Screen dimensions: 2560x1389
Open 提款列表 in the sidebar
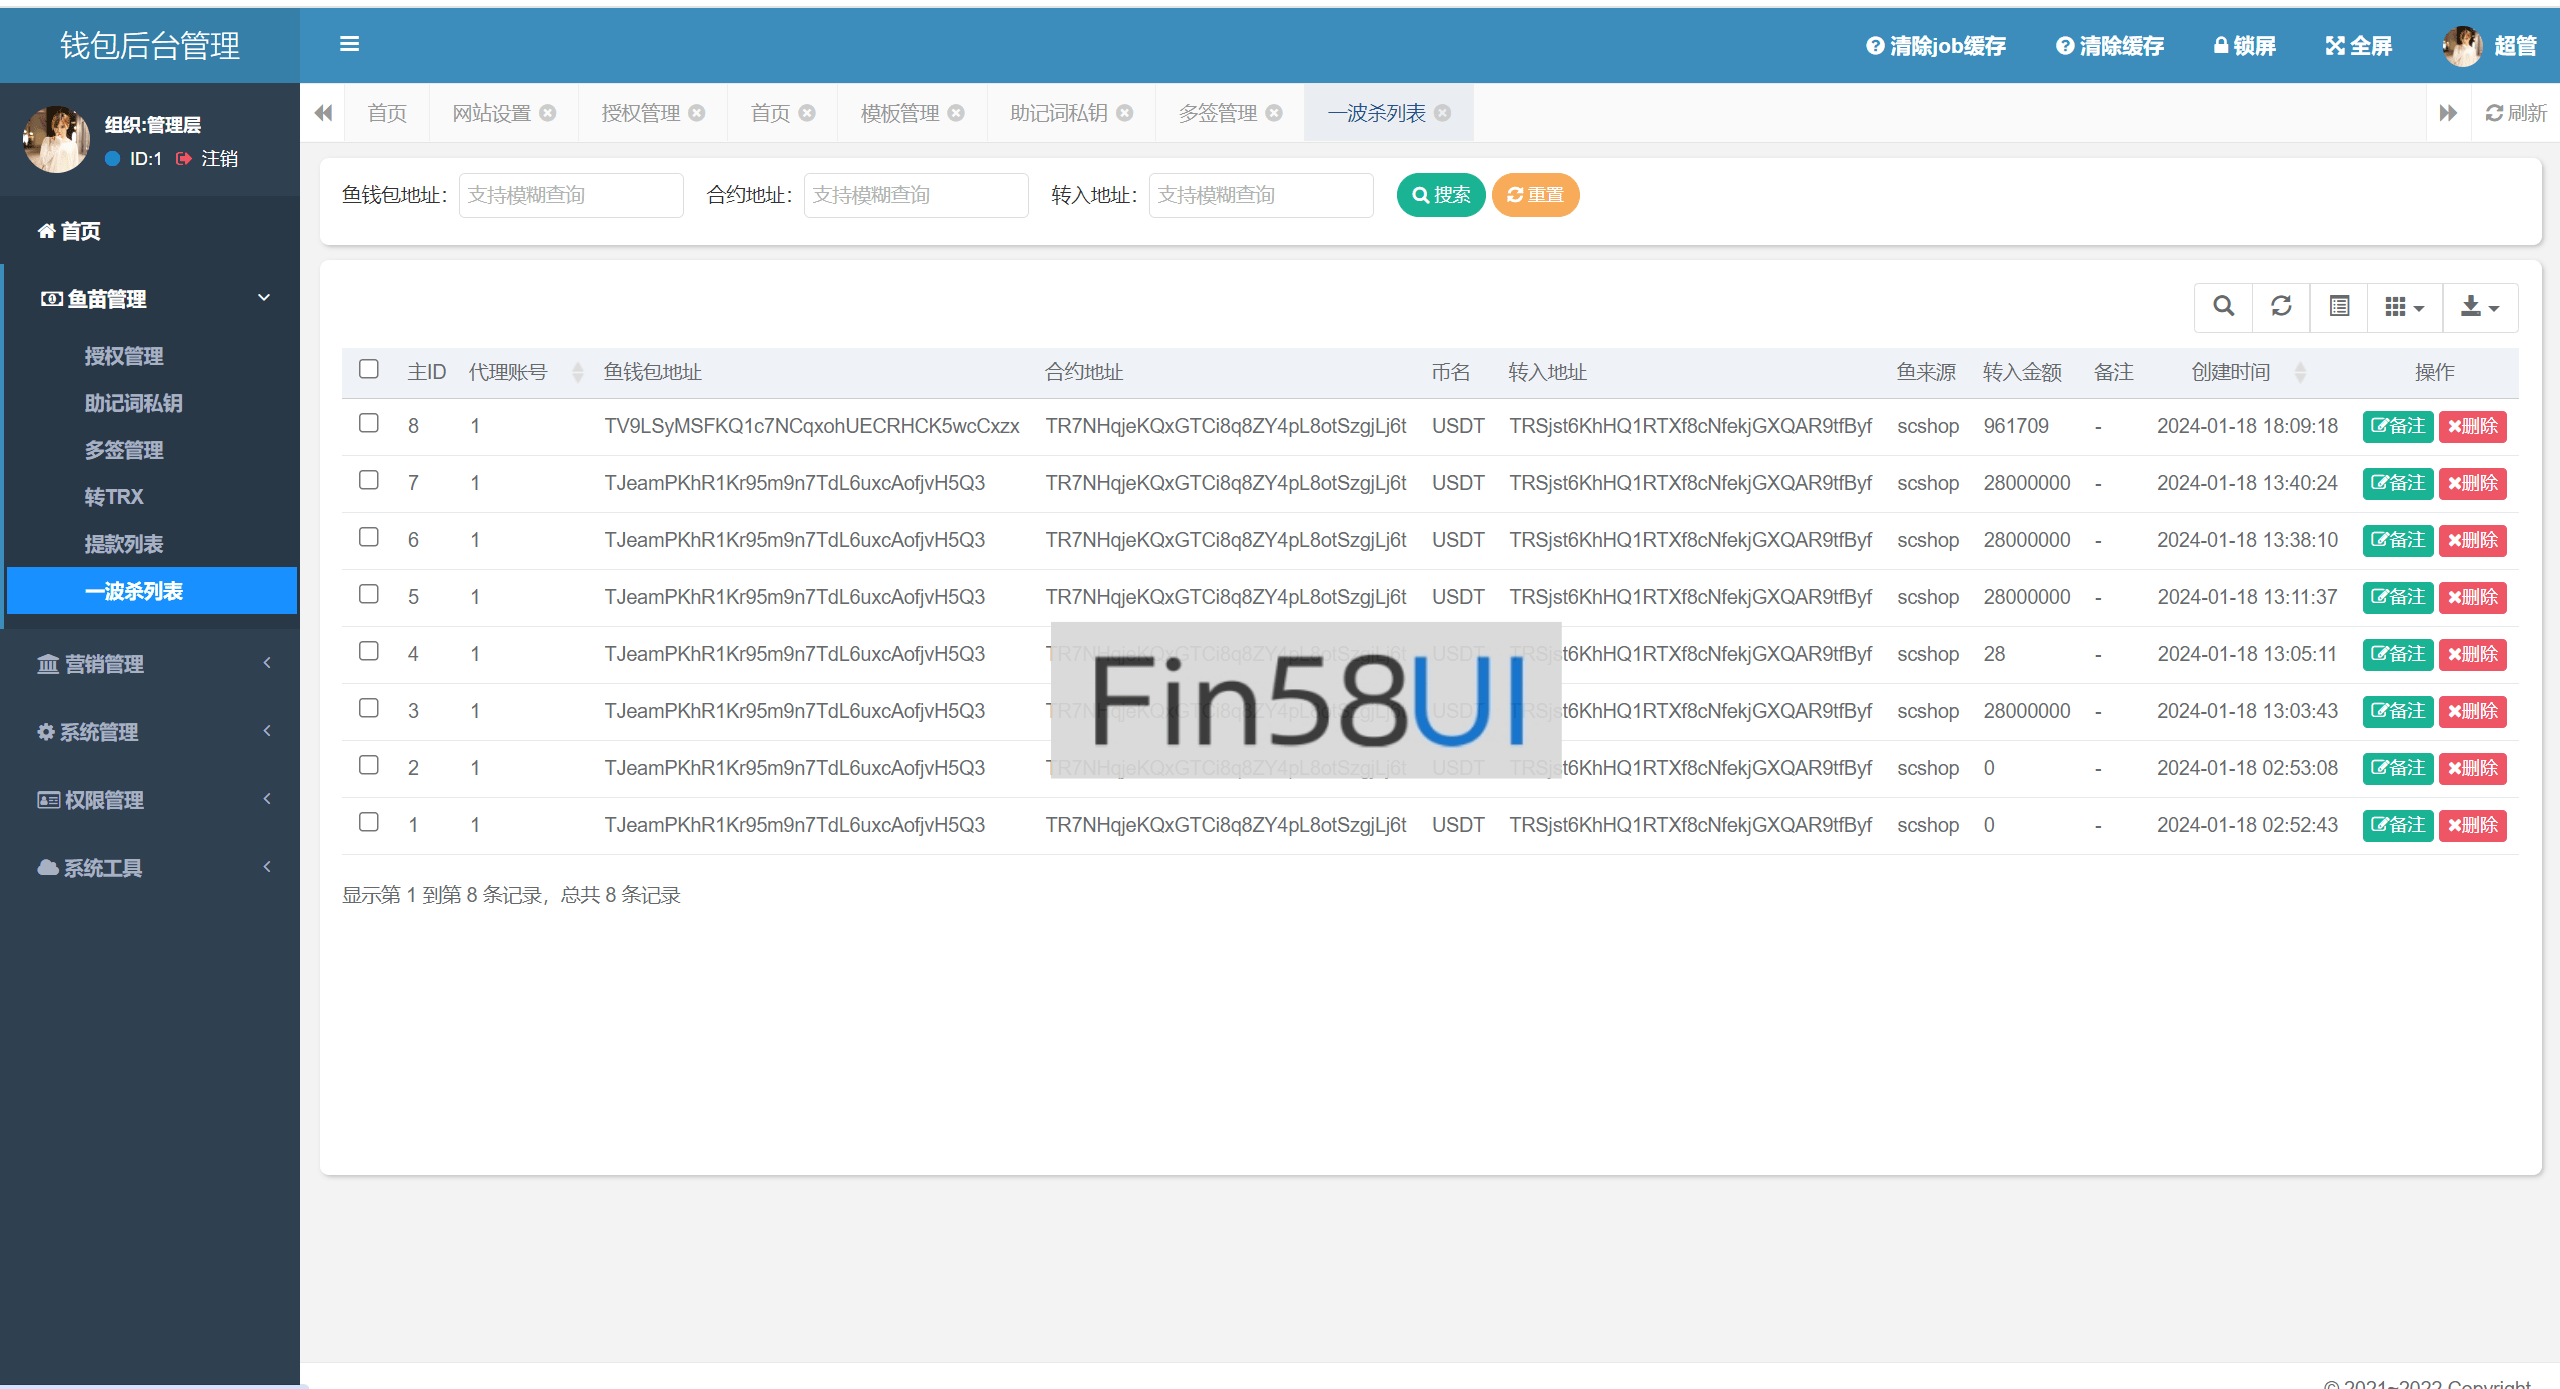pyautogui.click(x=124, y=544)
